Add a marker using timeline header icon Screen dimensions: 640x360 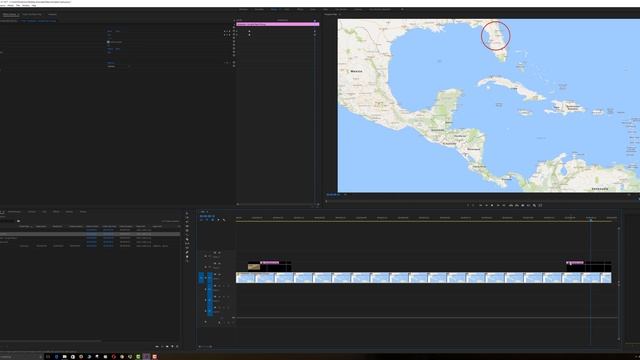[x=218, y=220]
